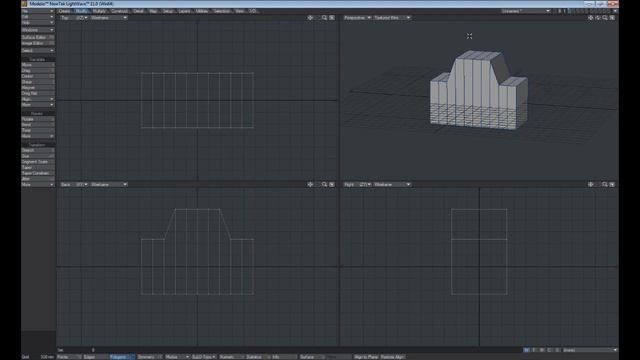Open the Textured Wire render style dropdown
This screenshot has width=640, height=360.
[392, 18]
